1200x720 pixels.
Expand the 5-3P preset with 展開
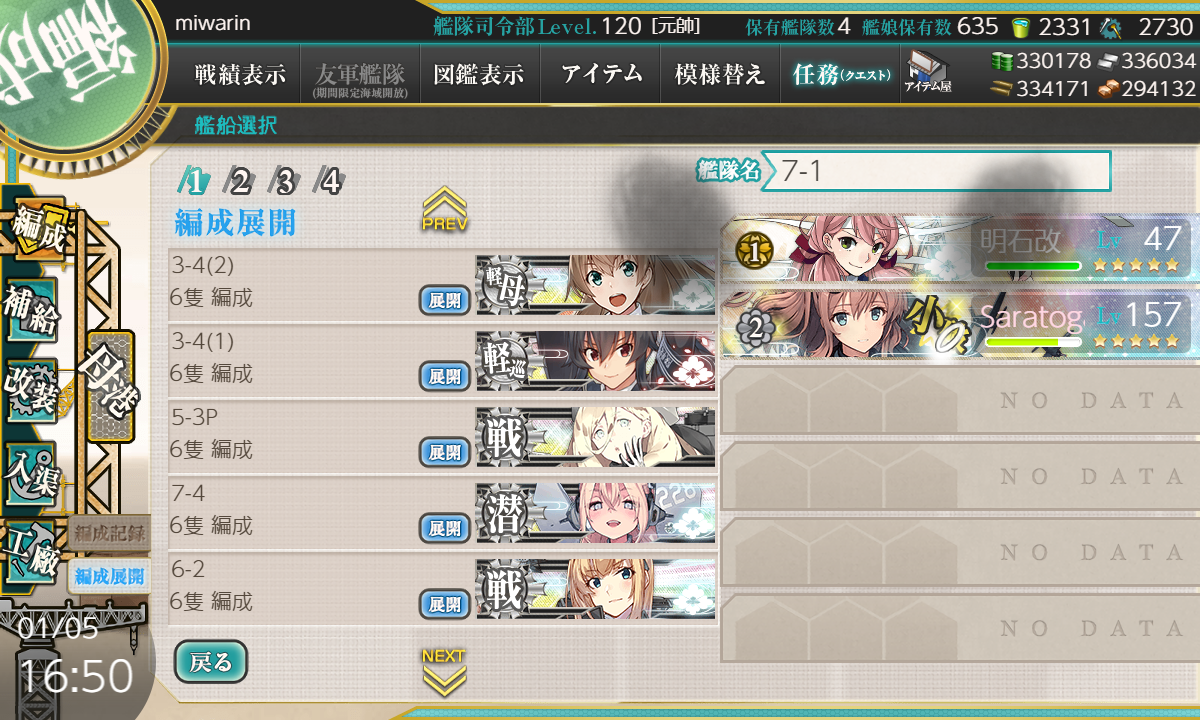pyautogui.click(x=444, y=452)
